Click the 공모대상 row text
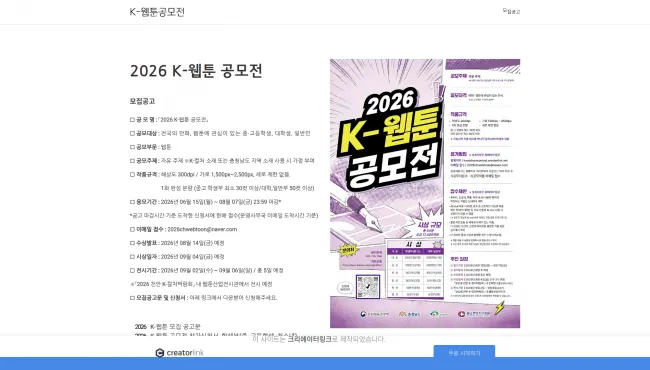650x370 pixels. coord(220,133)
